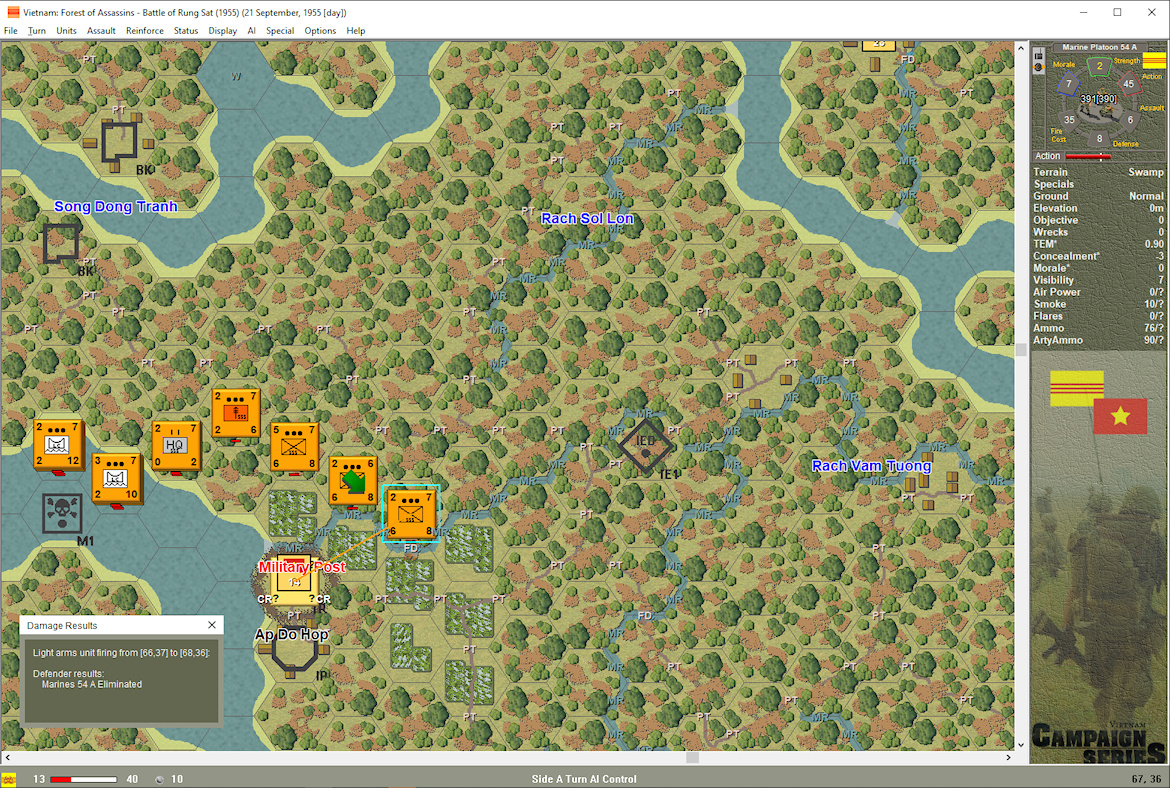Open the Turn menu

[37, 31]
